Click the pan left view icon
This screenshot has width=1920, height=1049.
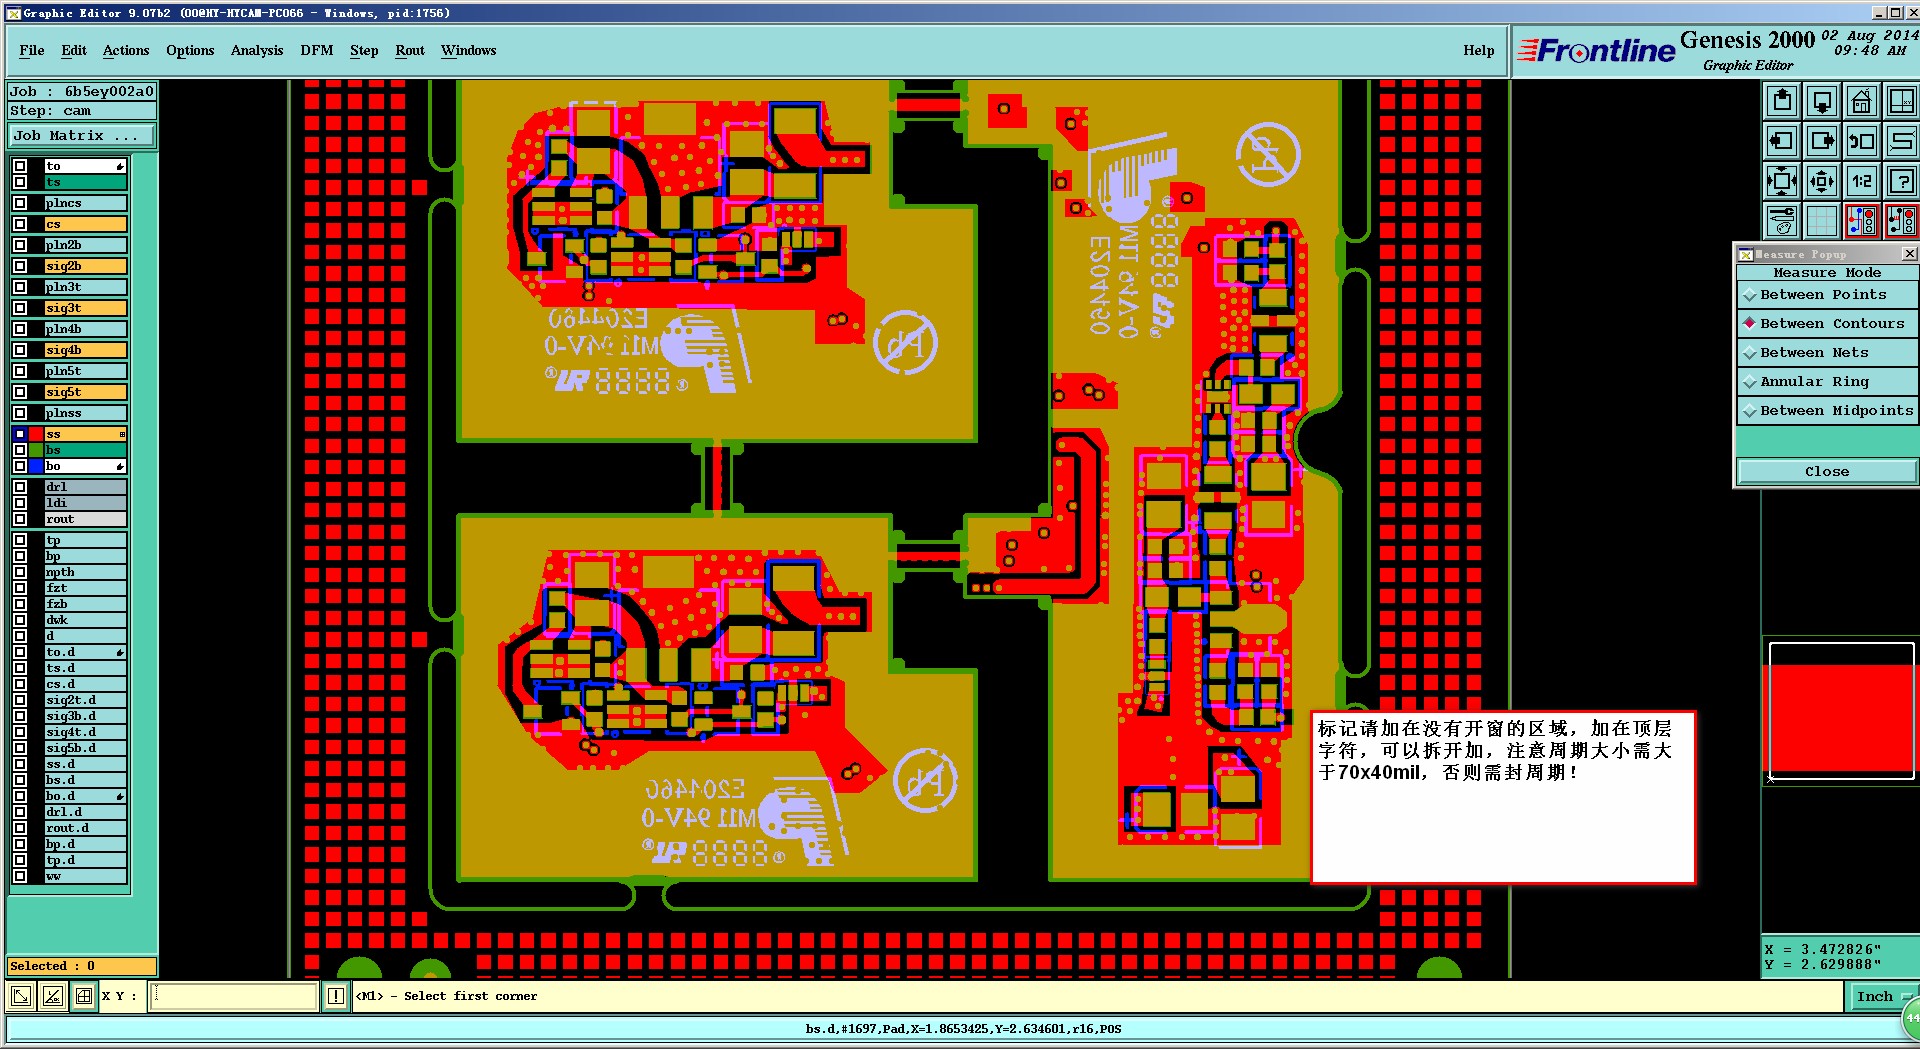[x=1782, y=141]
